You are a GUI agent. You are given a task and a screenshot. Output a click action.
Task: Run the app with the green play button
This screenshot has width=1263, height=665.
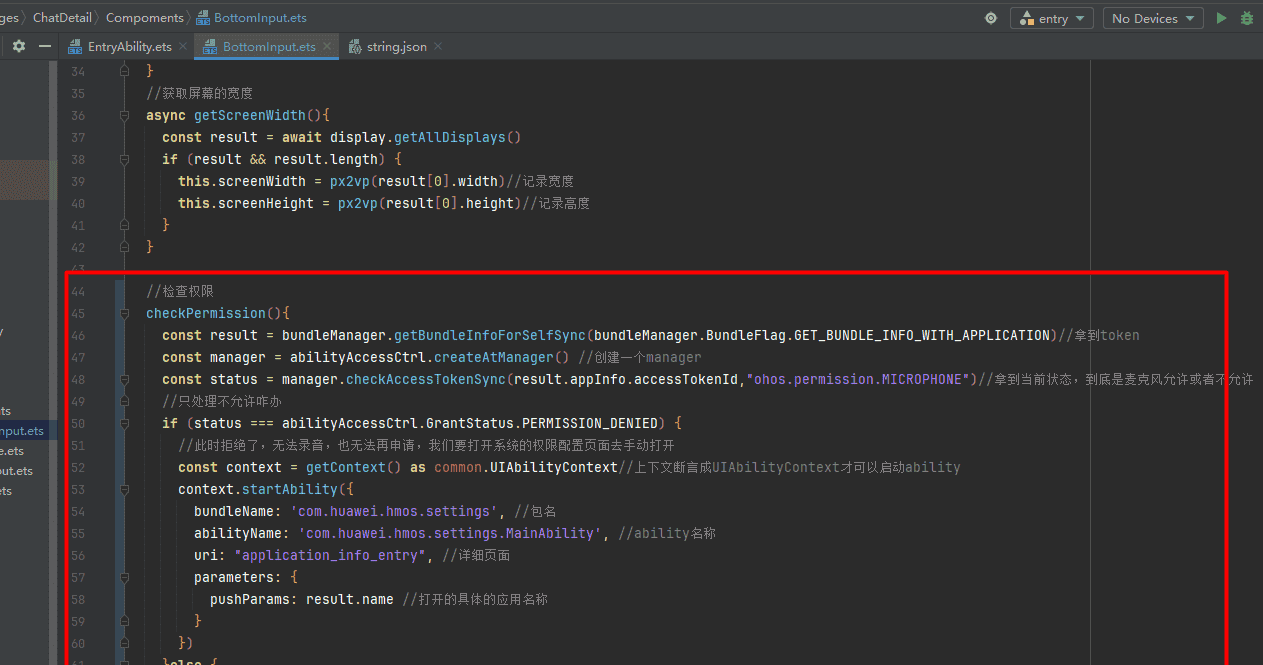coord(1221,18)
